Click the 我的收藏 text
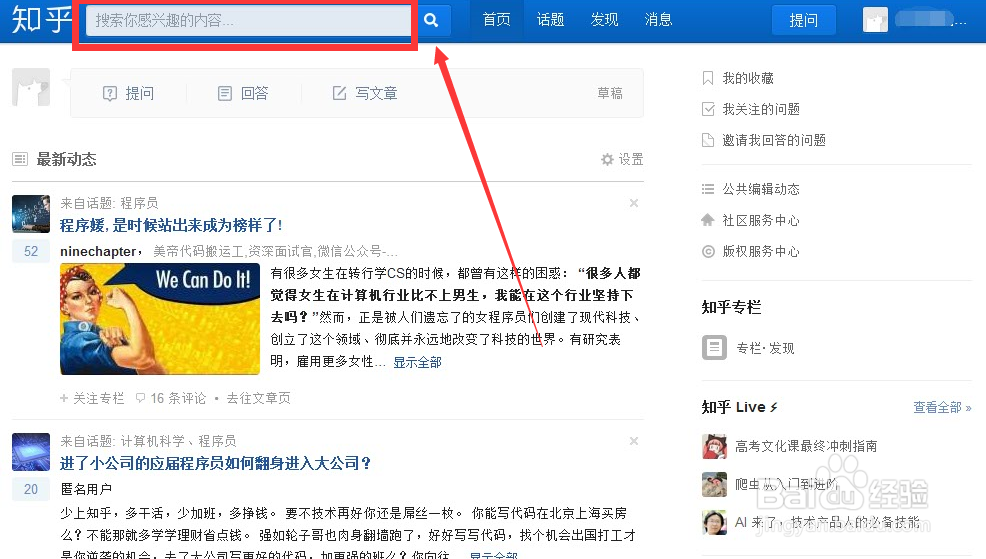 (x=748, y=78)
